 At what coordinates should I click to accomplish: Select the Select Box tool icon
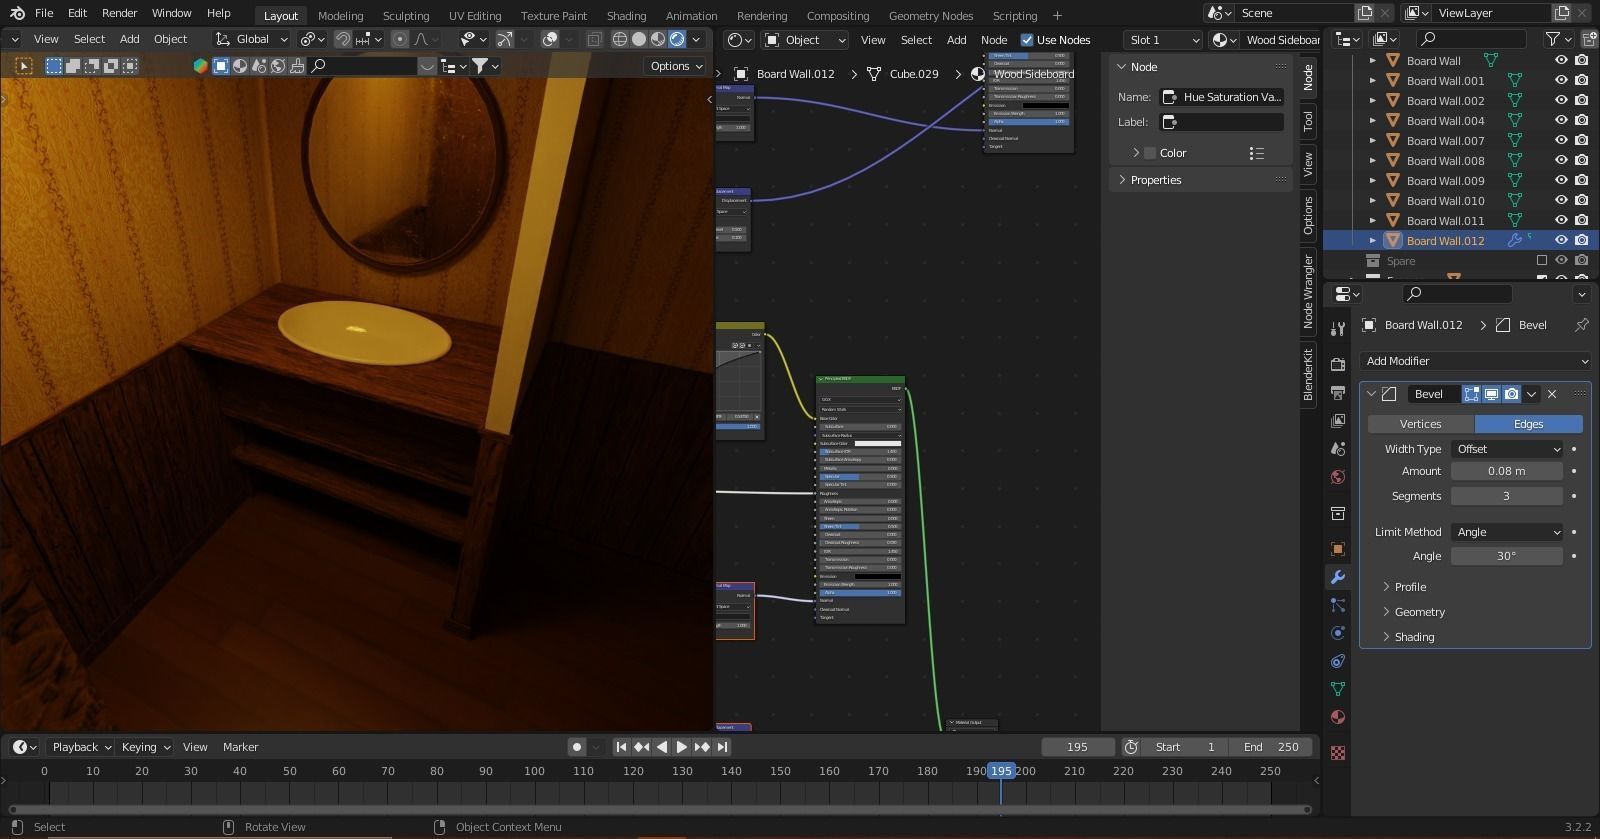[24, 66]
